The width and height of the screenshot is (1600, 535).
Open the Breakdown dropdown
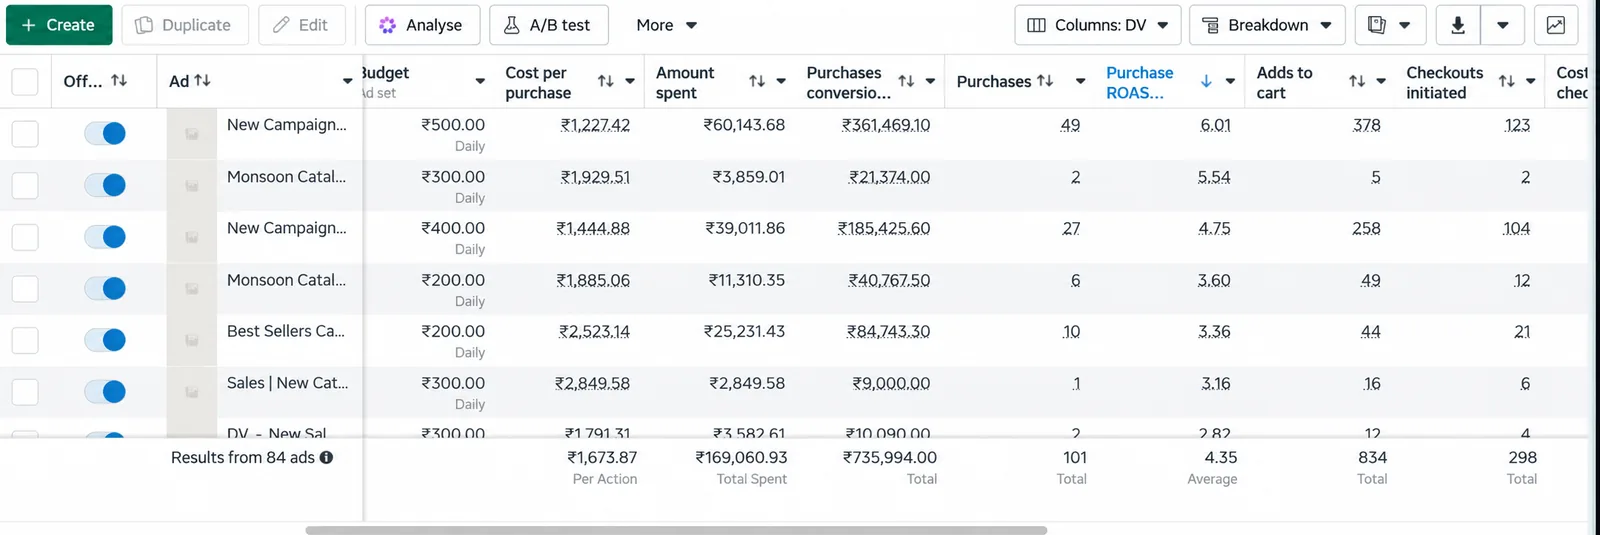coord(1267,25)
